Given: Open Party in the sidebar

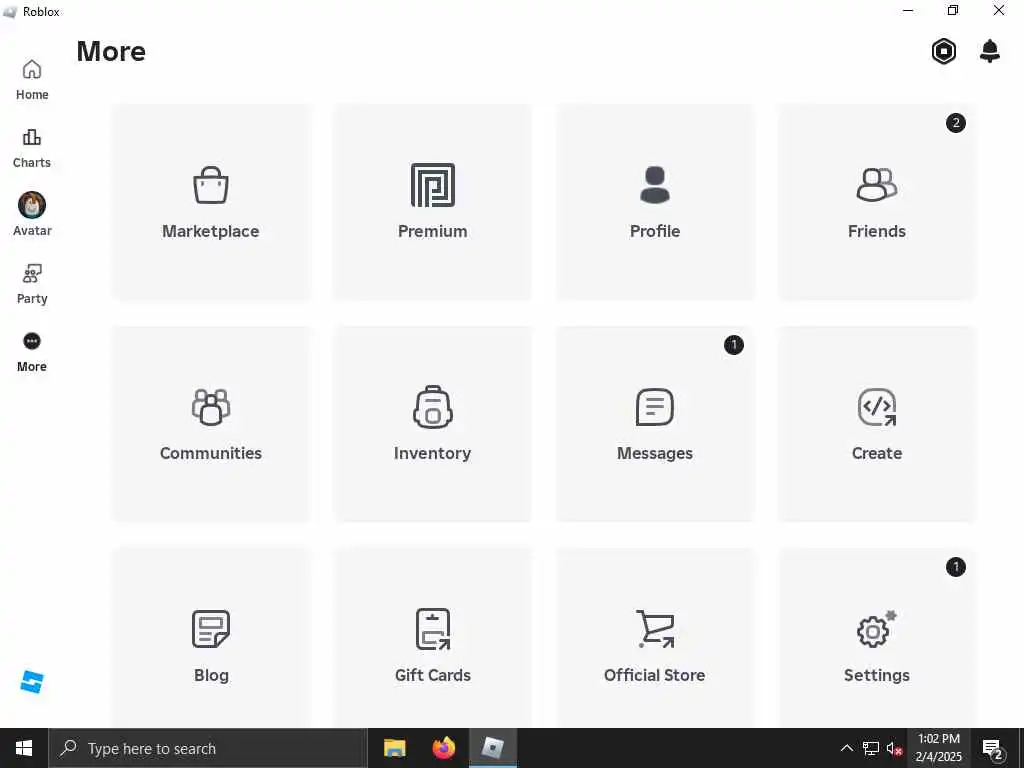Looking at the screenshot, I should click(x=32, y=284).
